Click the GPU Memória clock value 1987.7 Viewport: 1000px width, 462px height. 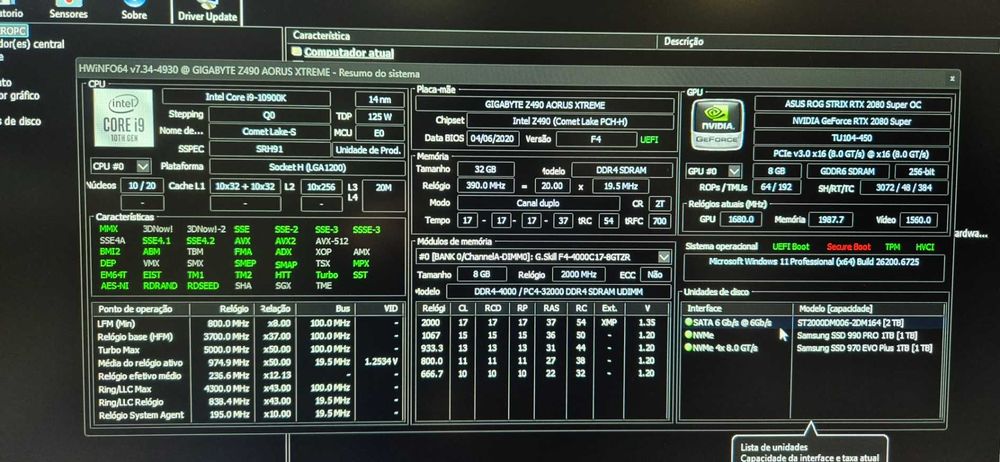click(x=830, y=220)
